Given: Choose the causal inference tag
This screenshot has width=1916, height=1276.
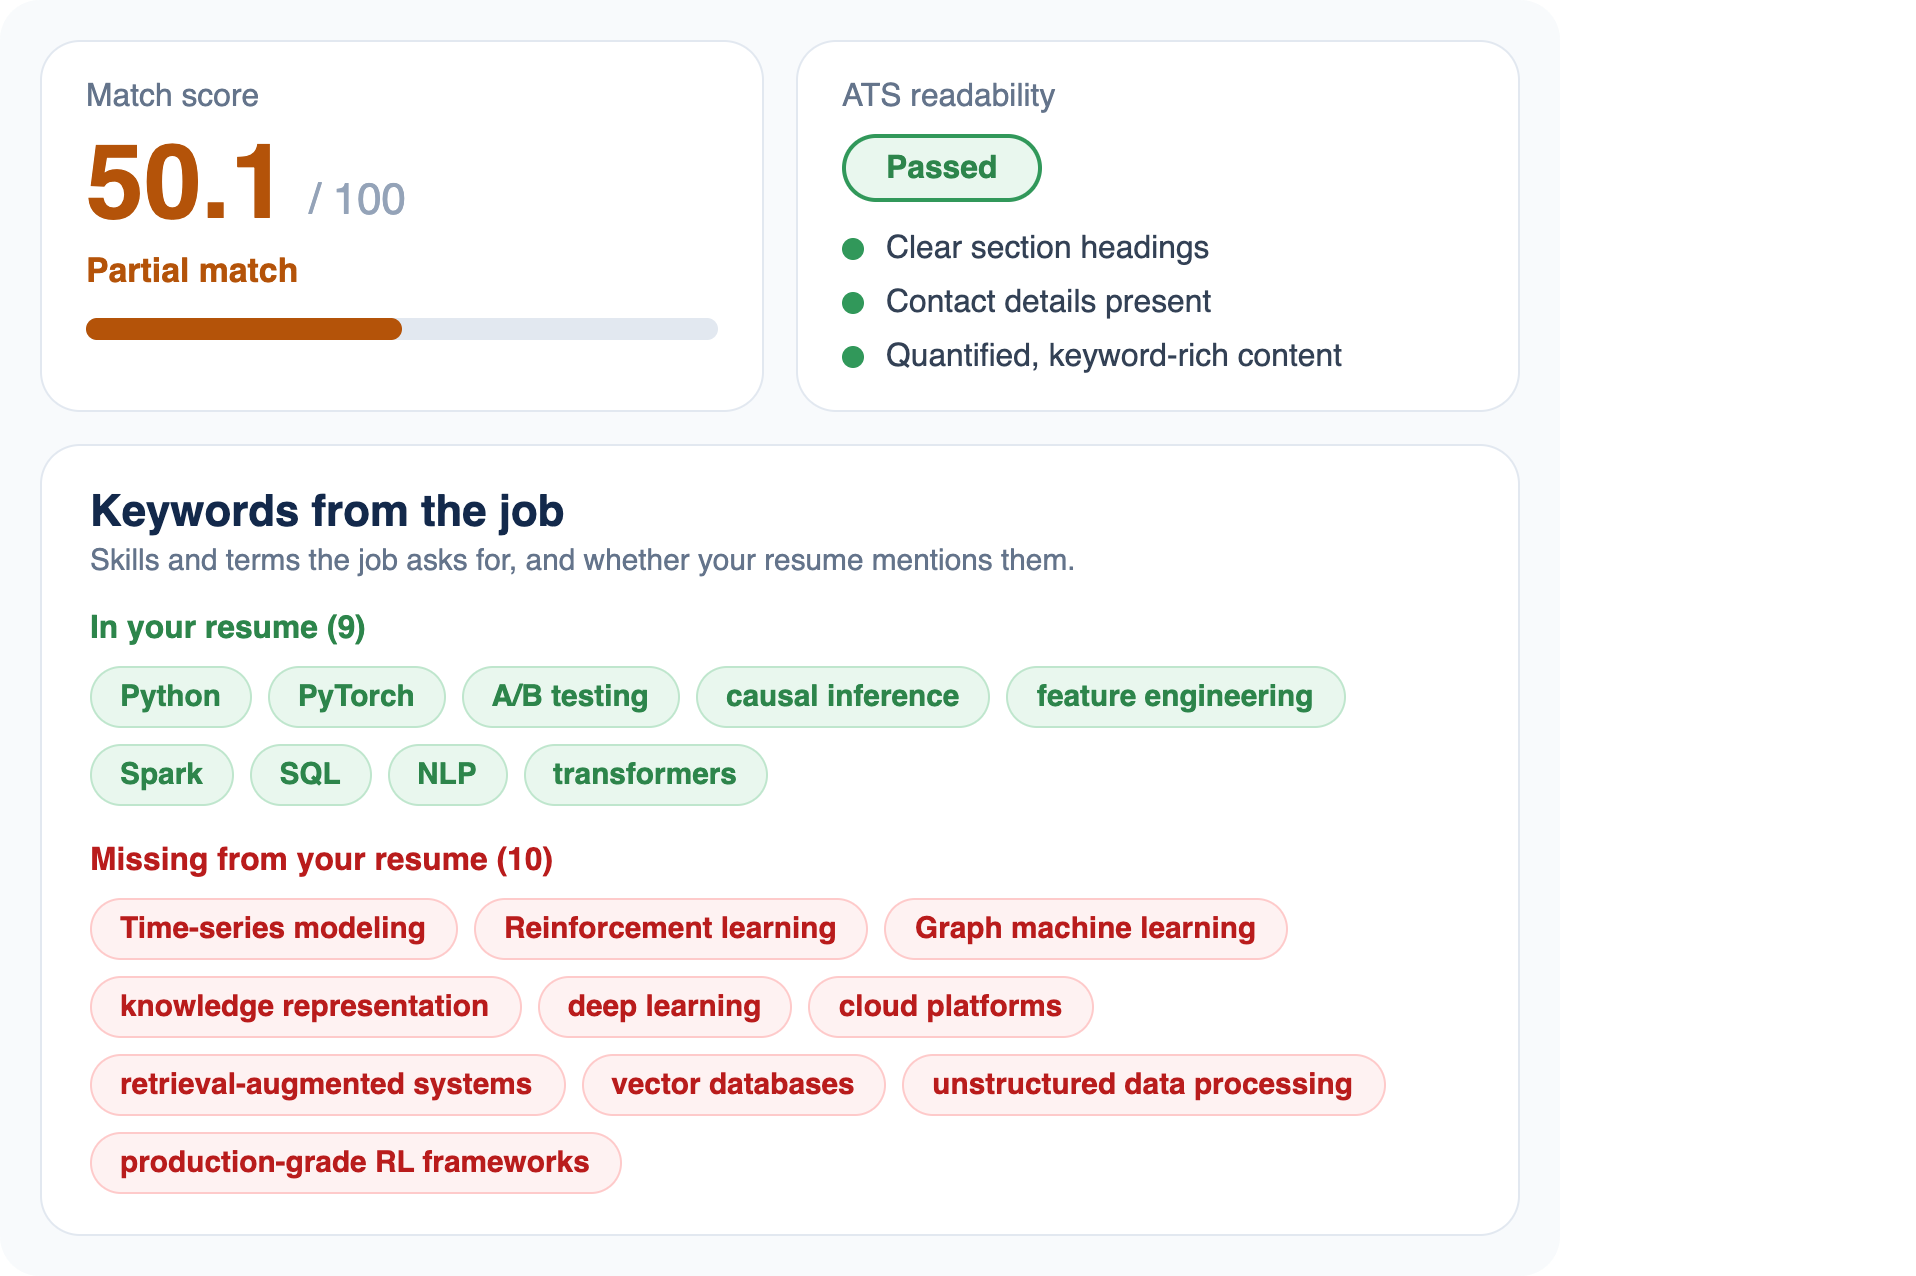Looking at the screenshot, I should point(842,696).
